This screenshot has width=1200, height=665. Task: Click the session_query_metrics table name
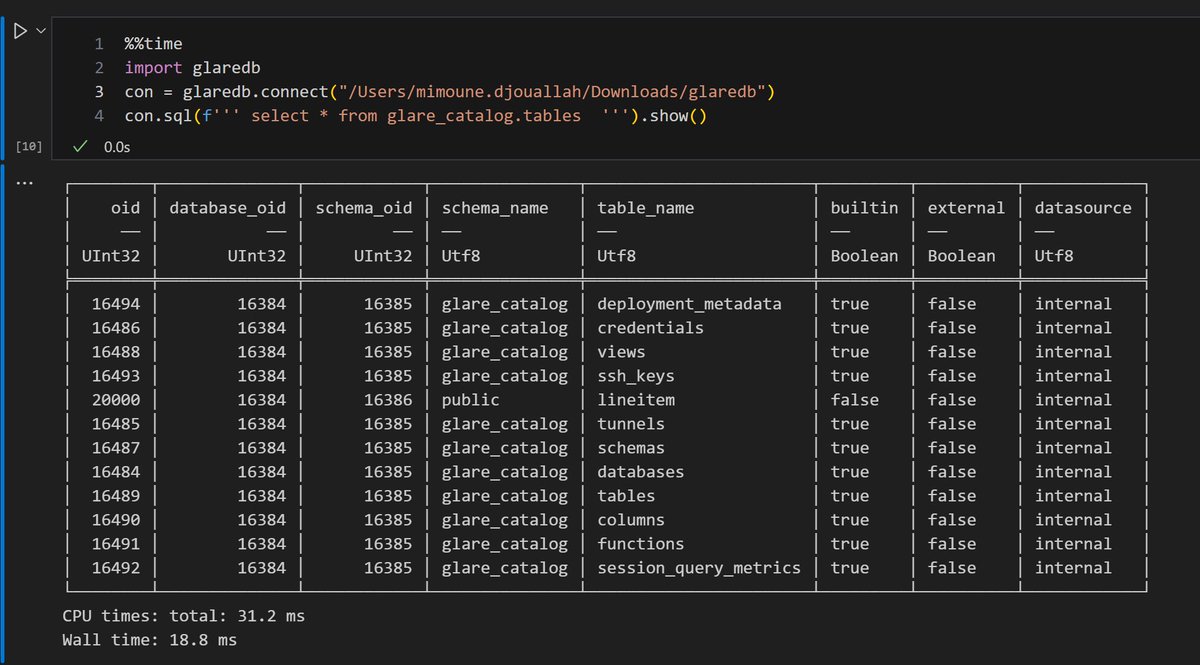(699, 568)
